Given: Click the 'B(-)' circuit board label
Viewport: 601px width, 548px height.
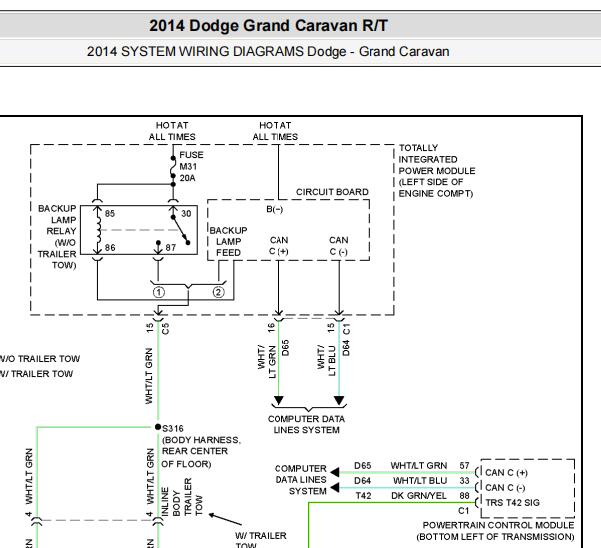Looking at the screenshot, I should (x=274, y=209).
